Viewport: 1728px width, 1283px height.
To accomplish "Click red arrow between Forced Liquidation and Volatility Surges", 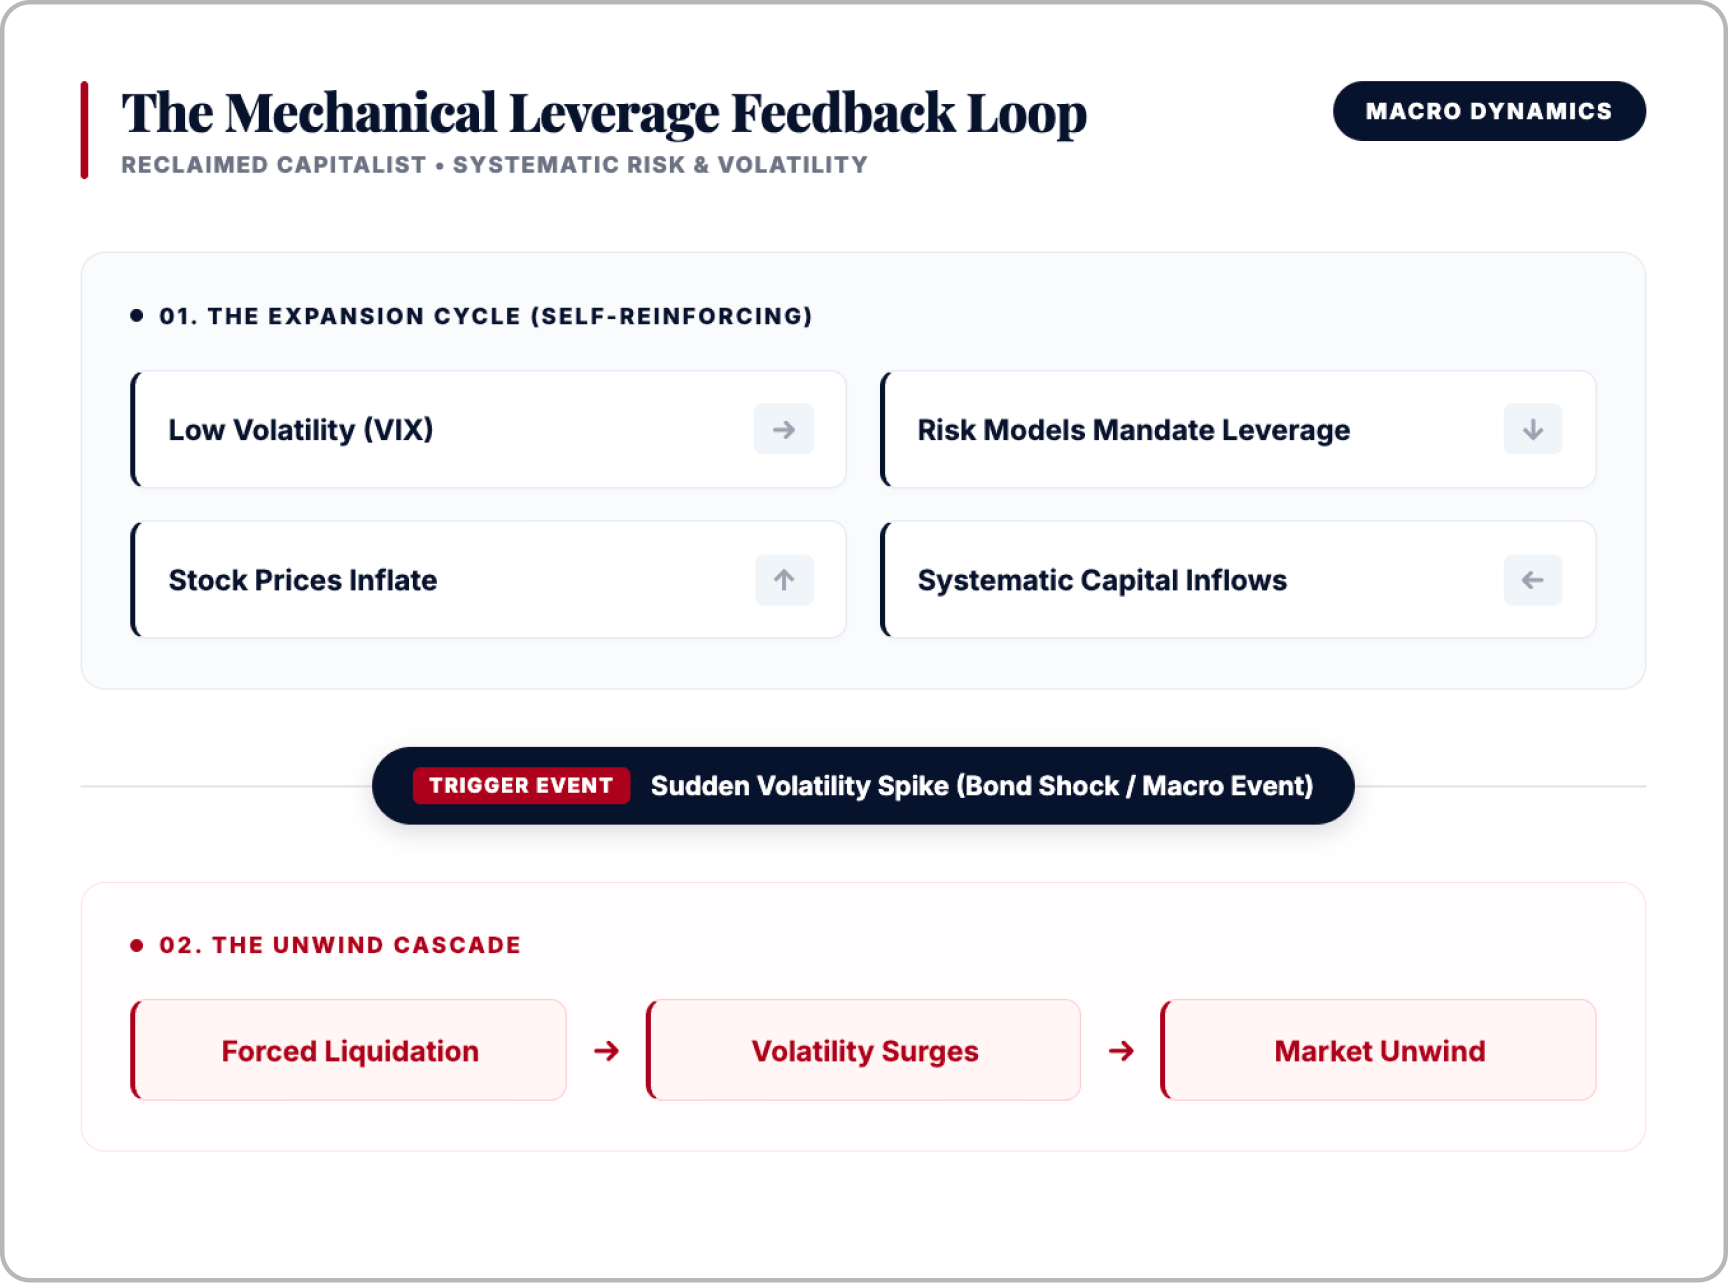I will 606,1051.
